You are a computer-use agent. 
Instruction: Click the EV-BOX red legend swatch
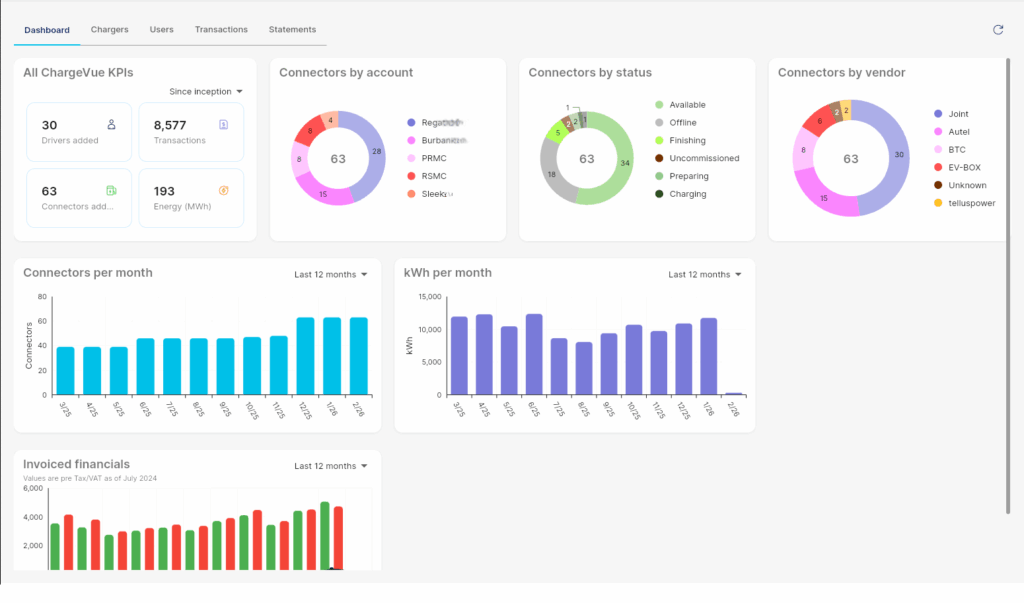pos(937,168)
